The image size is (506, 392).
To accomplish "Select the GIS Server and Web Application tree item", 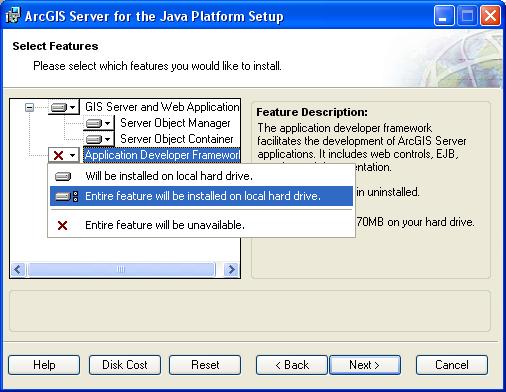I will [x=162, y=107].
